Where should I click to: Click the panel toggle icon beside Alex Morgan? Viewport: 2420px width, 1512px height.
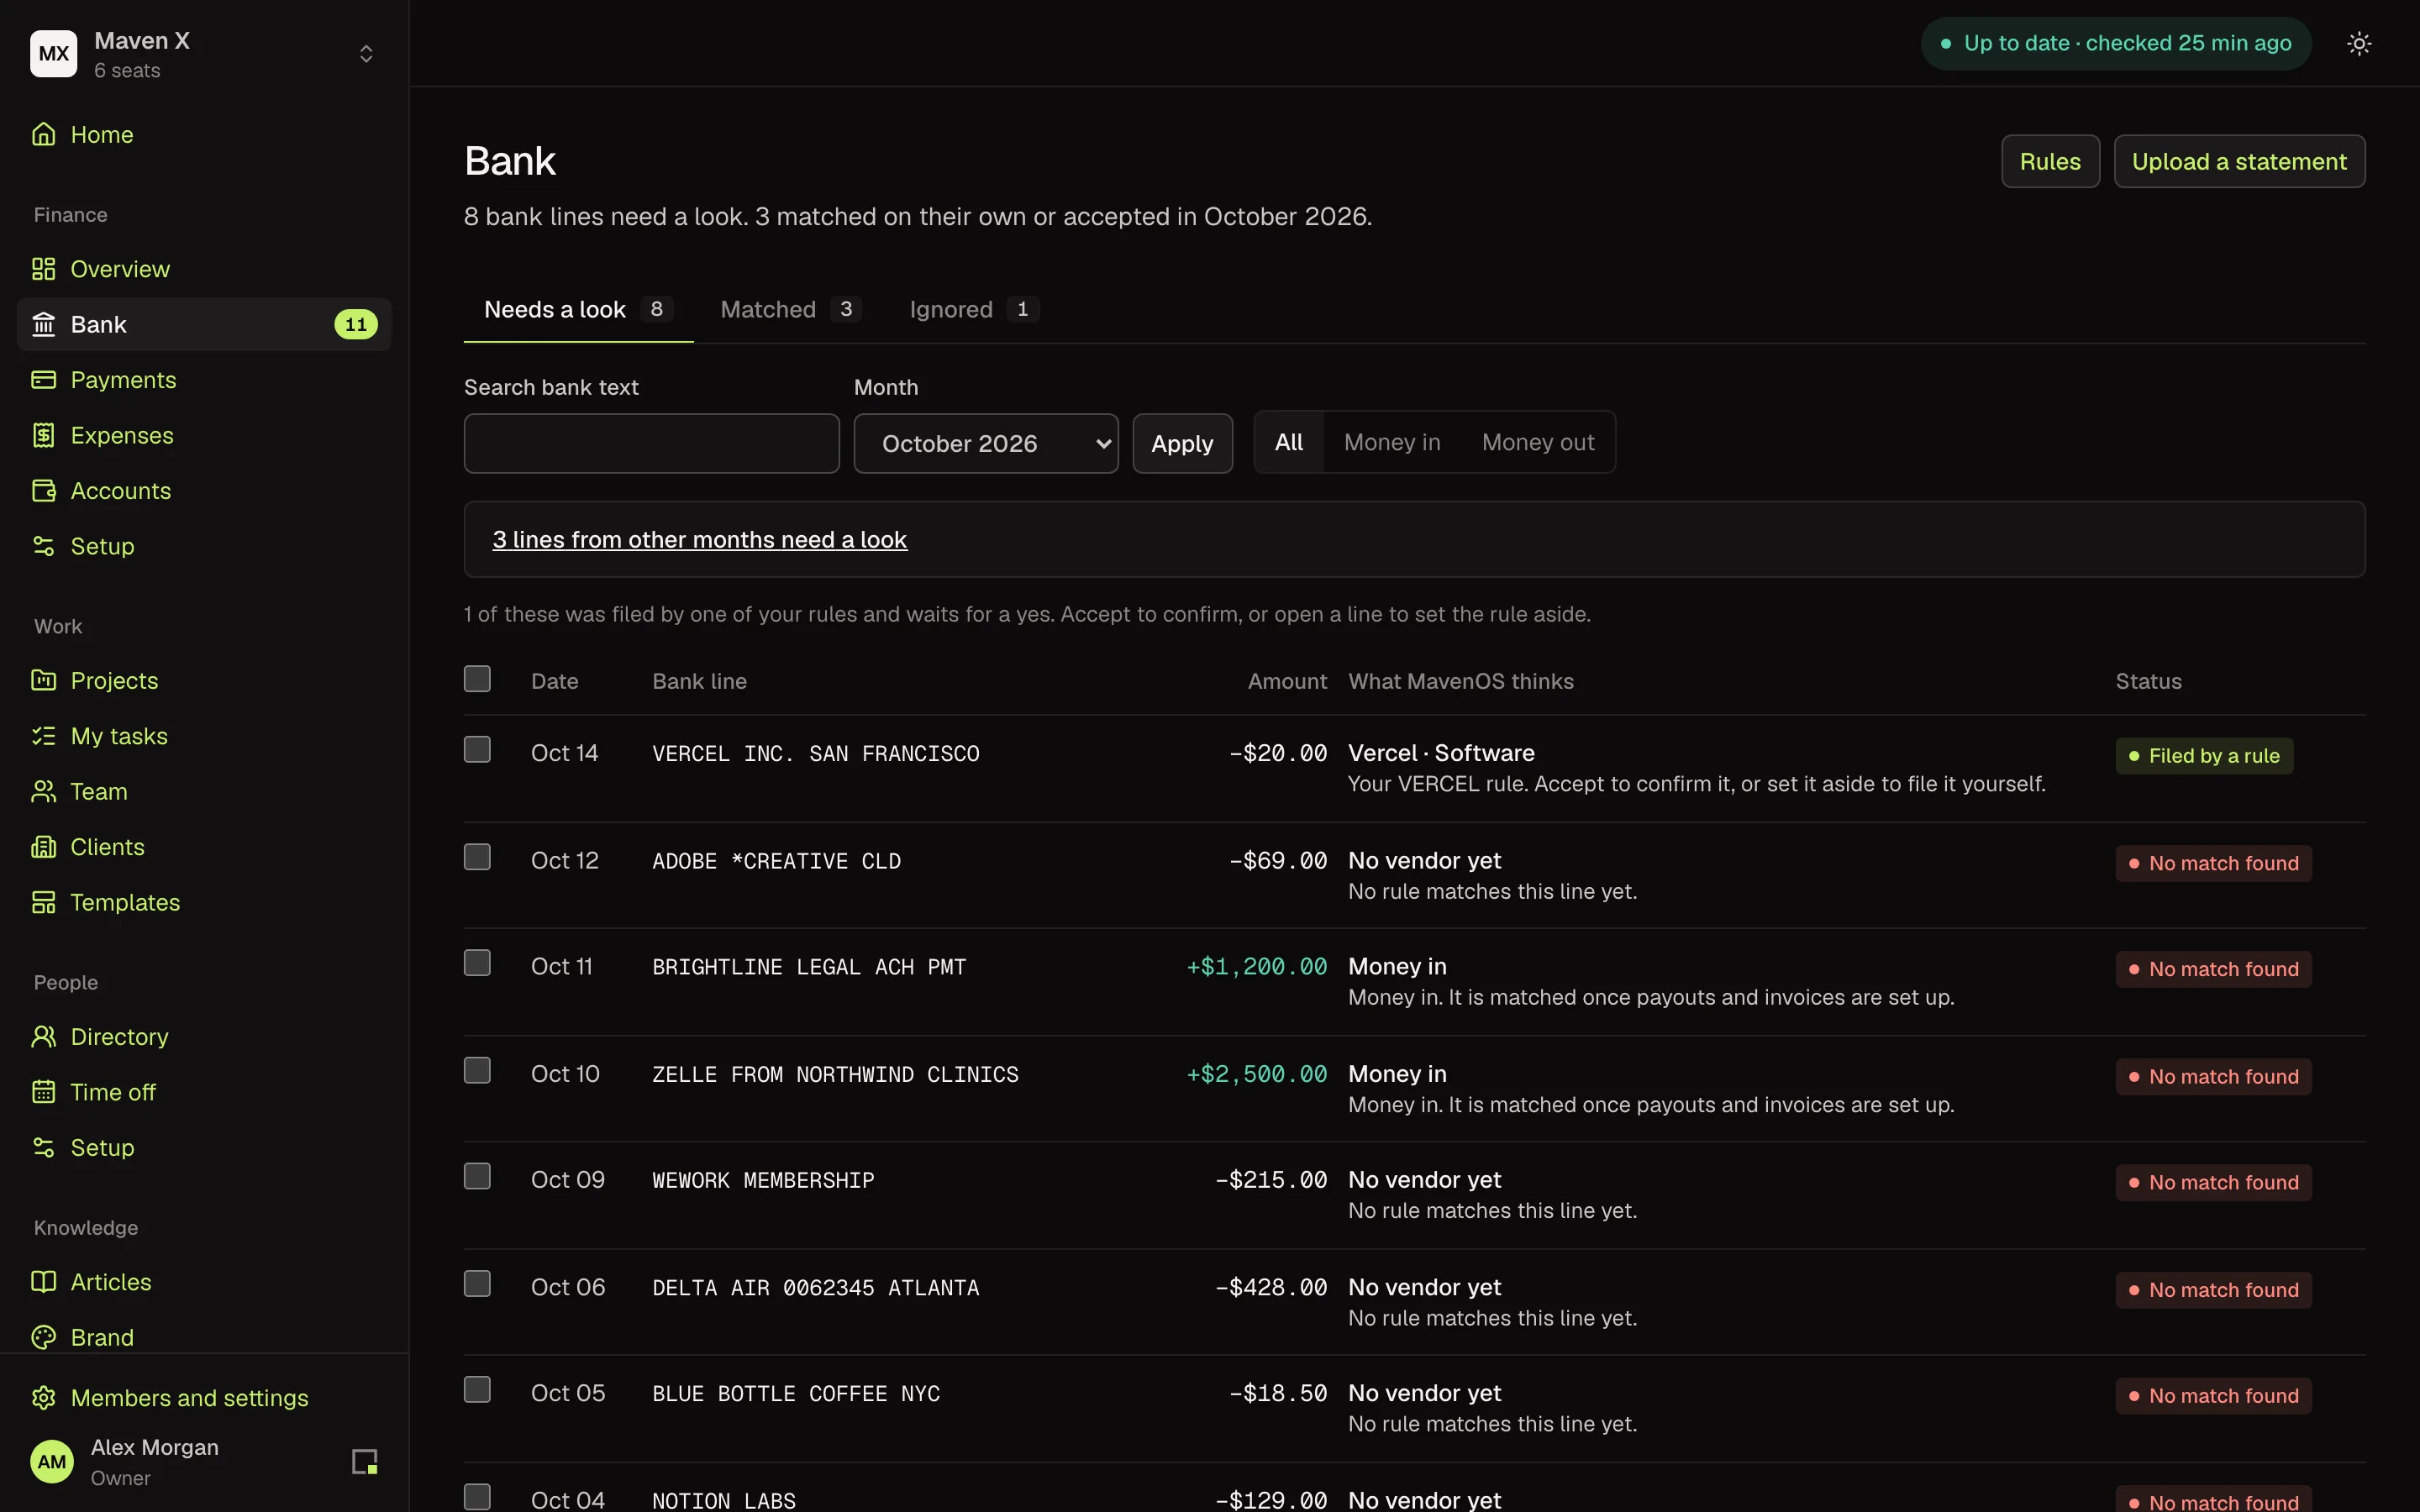coord(365,1462)
